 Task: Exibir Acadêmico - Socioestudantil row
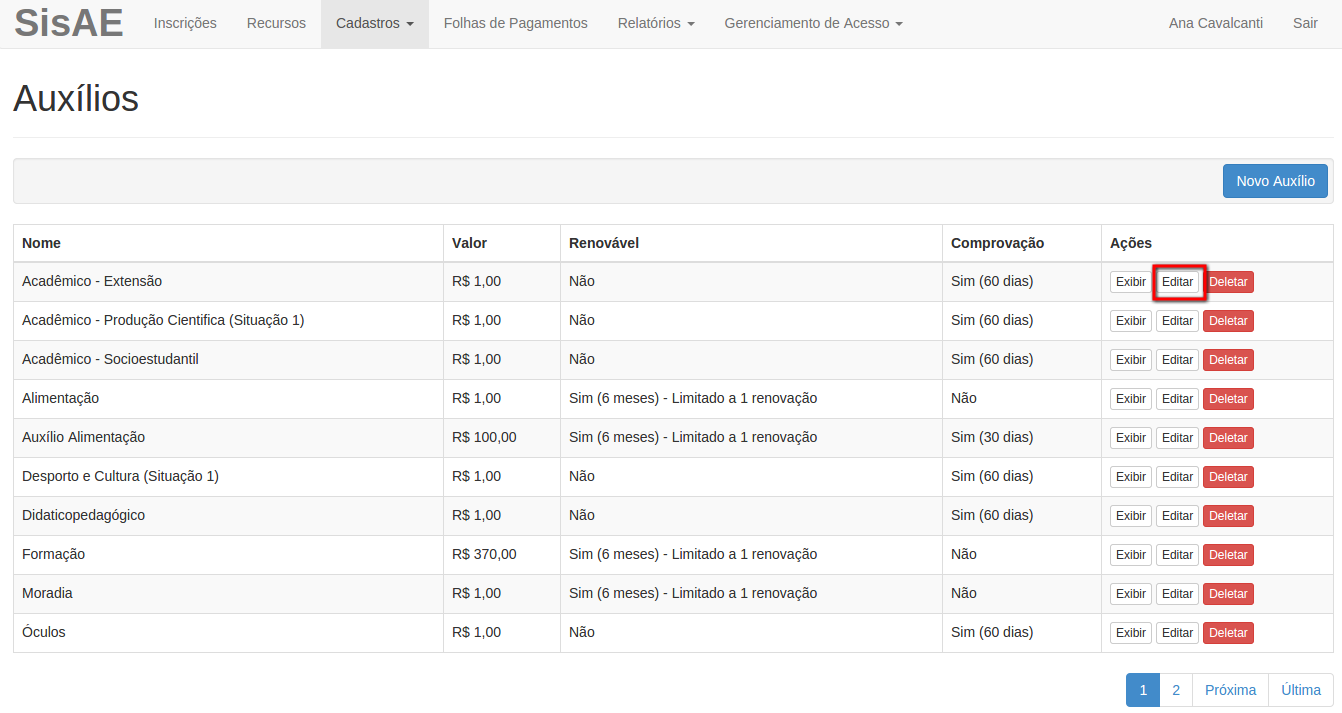tap(1131, 360)
